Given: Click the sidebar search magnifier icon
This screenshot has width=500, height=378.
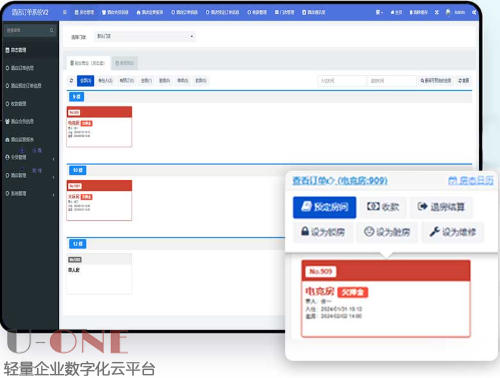Looking at the screenshot, I should click(52, 30).
